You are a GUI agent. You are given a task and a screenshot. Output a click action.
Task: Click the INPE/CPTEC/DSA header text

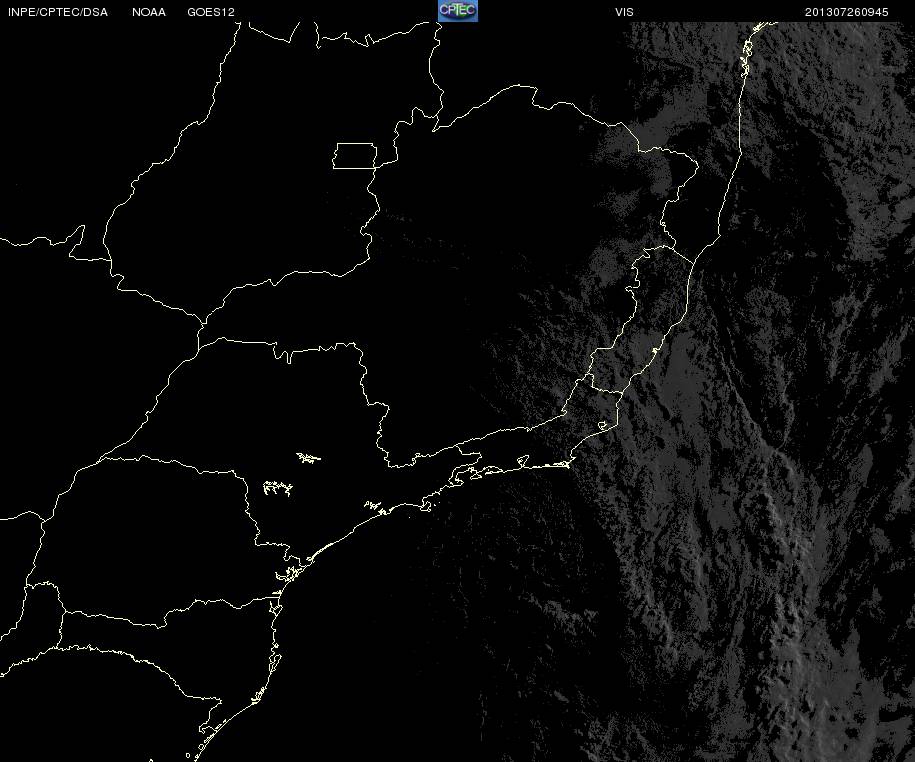click(x=58, y=12)
